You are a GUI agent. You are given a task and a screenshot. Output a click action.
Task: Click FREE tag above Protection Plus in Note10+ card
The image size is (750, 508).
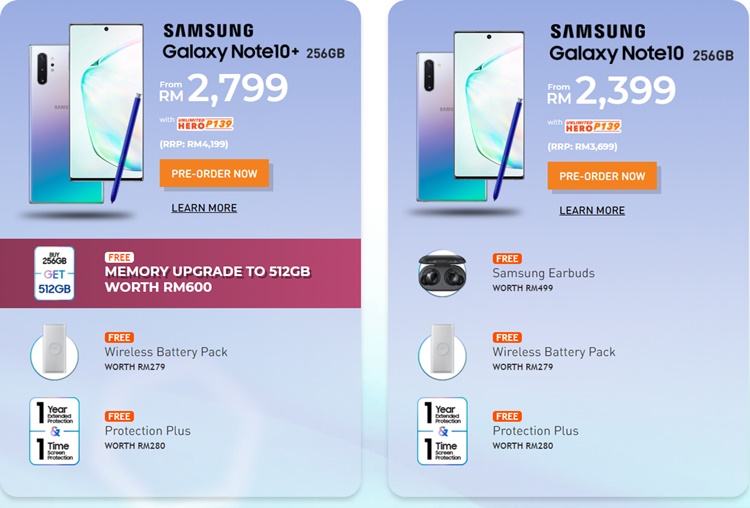(119, 416)
